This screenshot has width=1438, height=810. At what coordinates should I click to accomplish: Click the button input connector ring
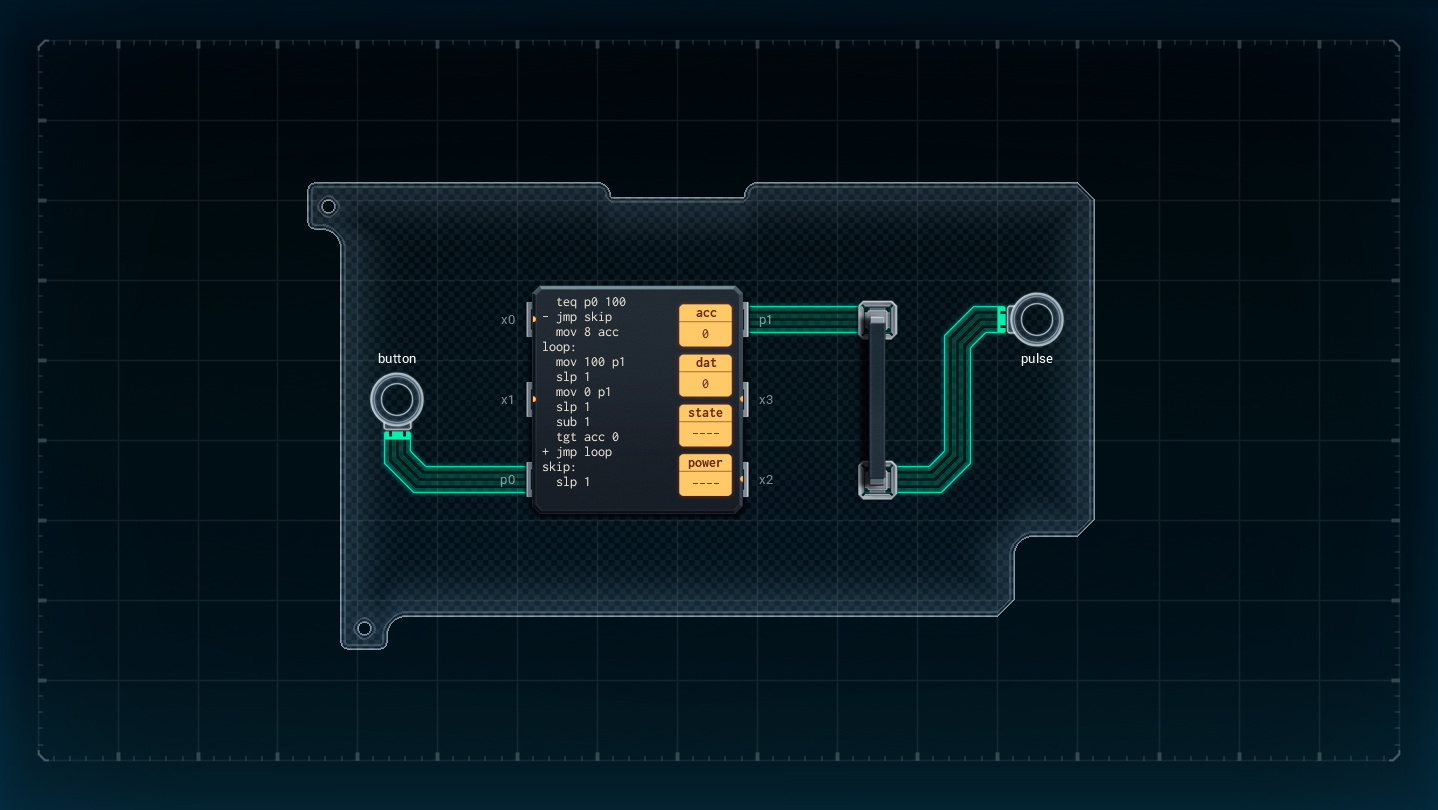[397, 400]
